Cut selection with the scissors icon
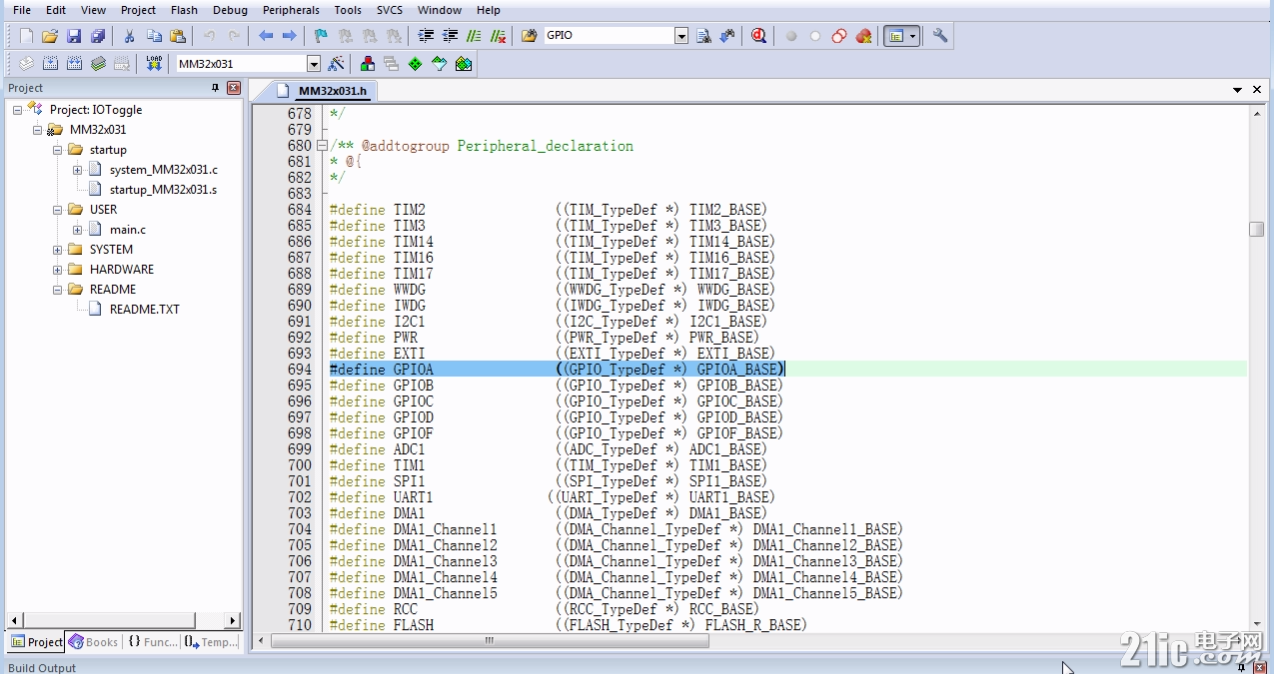The image size is (1274, 674). pos(129,36)
